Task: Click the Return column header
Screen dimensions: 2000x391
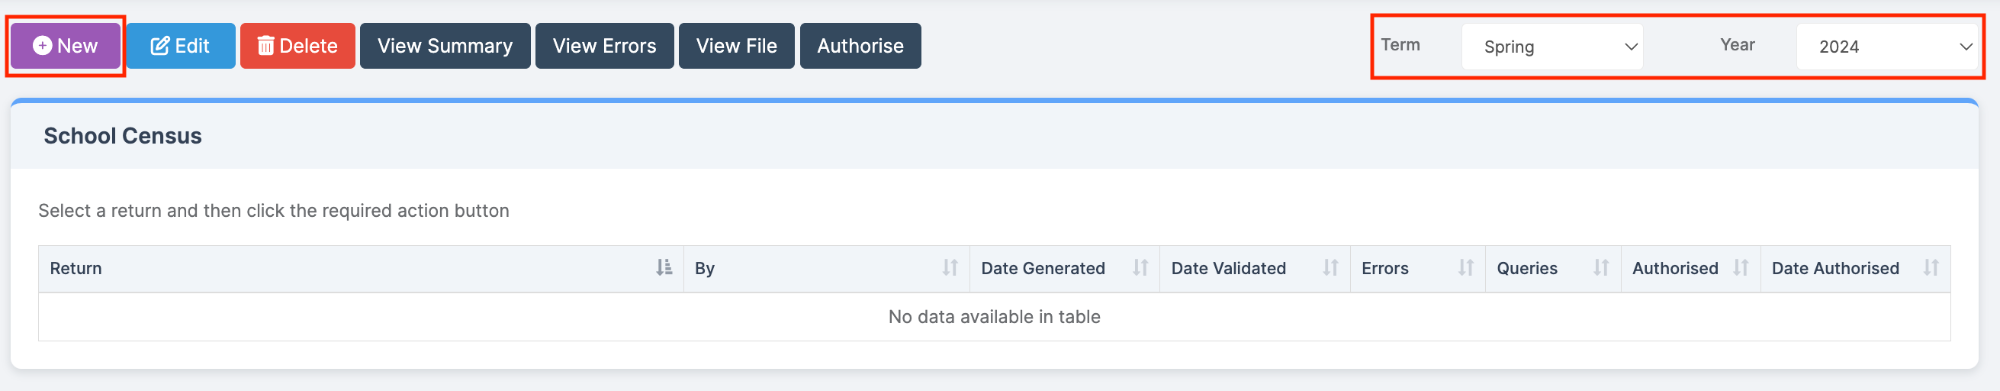Action: 76,268
